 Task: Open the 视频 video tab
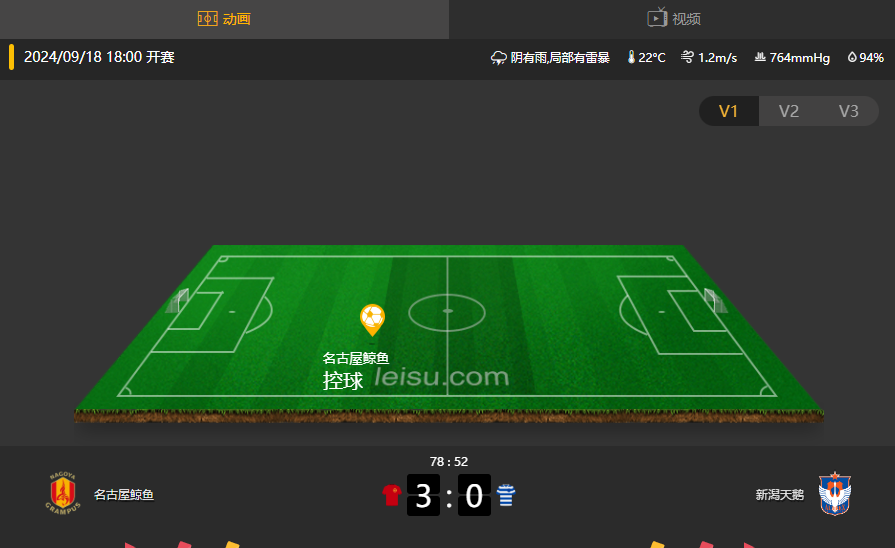(x=672, y=19)
